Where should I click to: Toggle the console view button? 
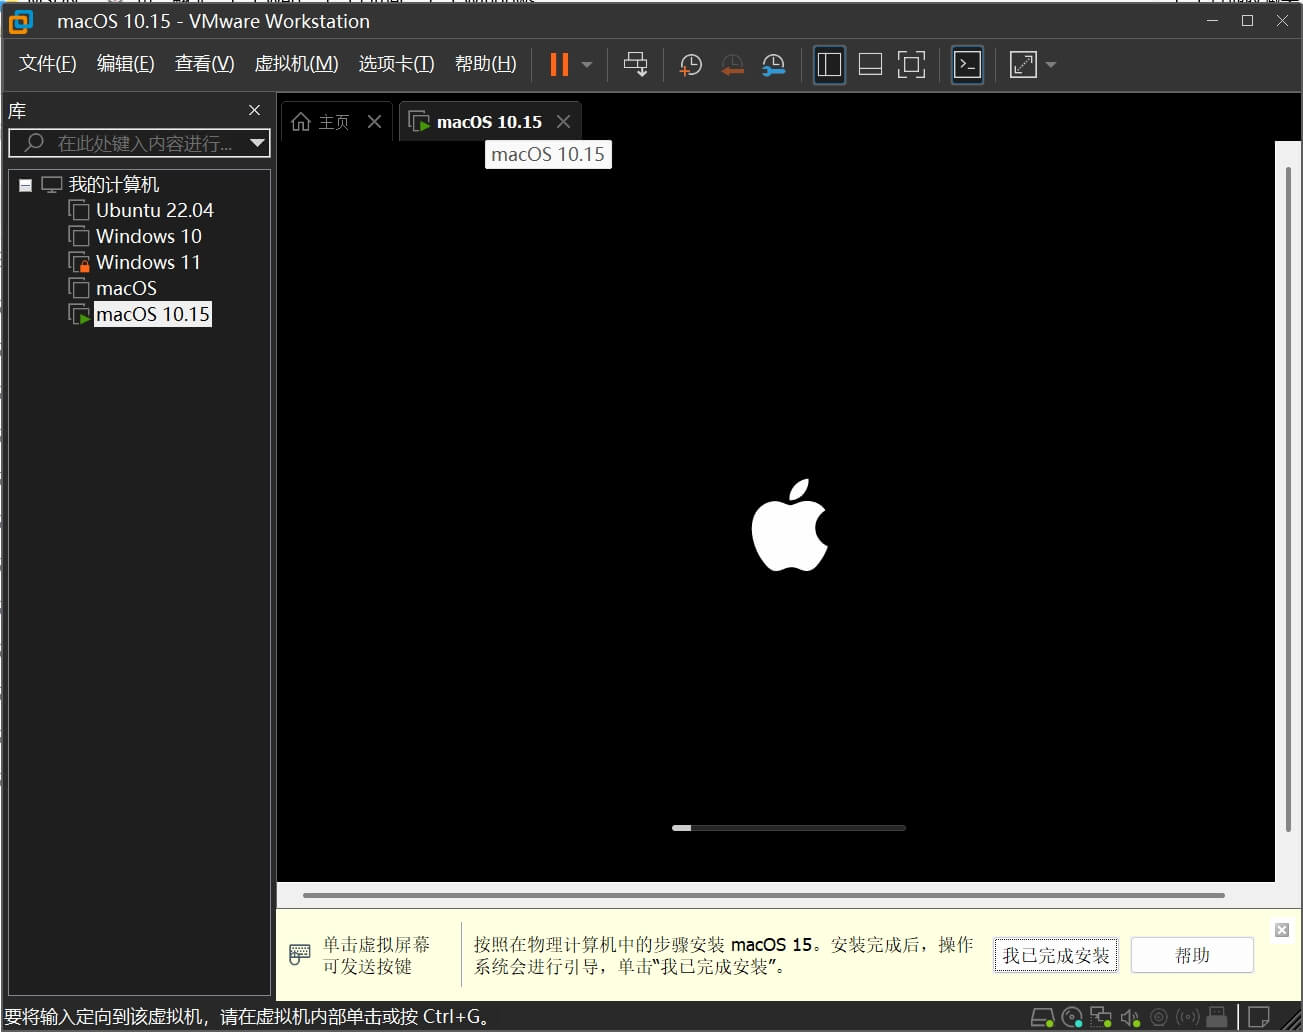coord(967,65)
